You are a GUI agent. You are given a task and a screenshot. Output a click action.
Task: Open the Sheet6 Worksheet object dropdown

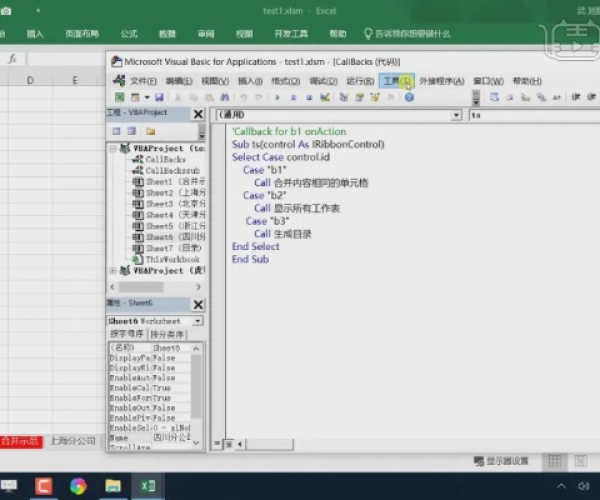point(198,321)
